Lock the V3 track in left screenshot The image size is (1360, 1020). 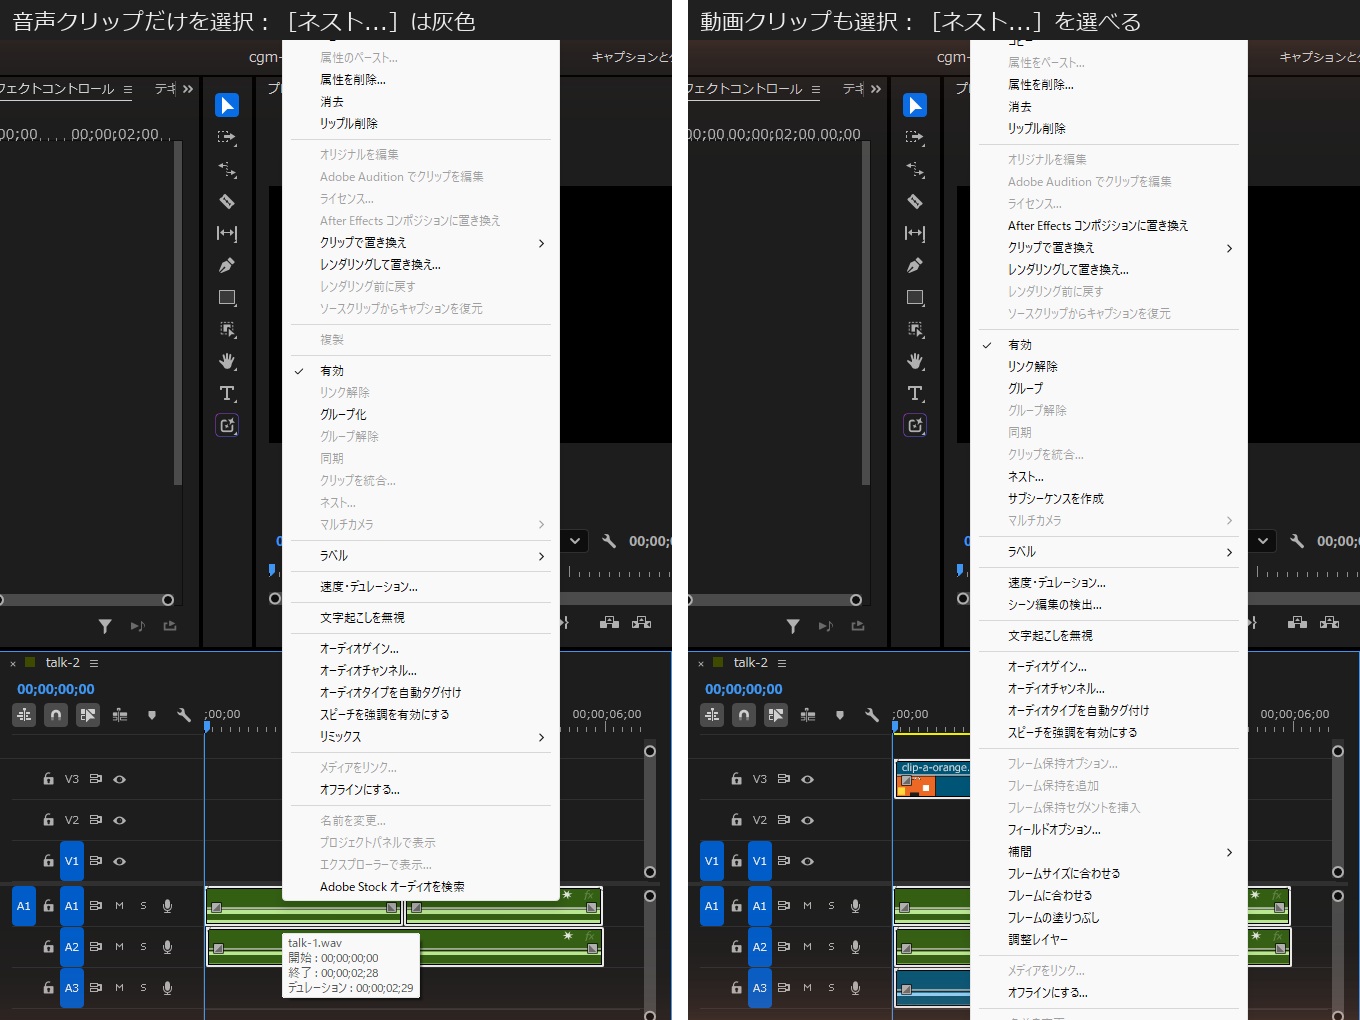pos(48,778)
